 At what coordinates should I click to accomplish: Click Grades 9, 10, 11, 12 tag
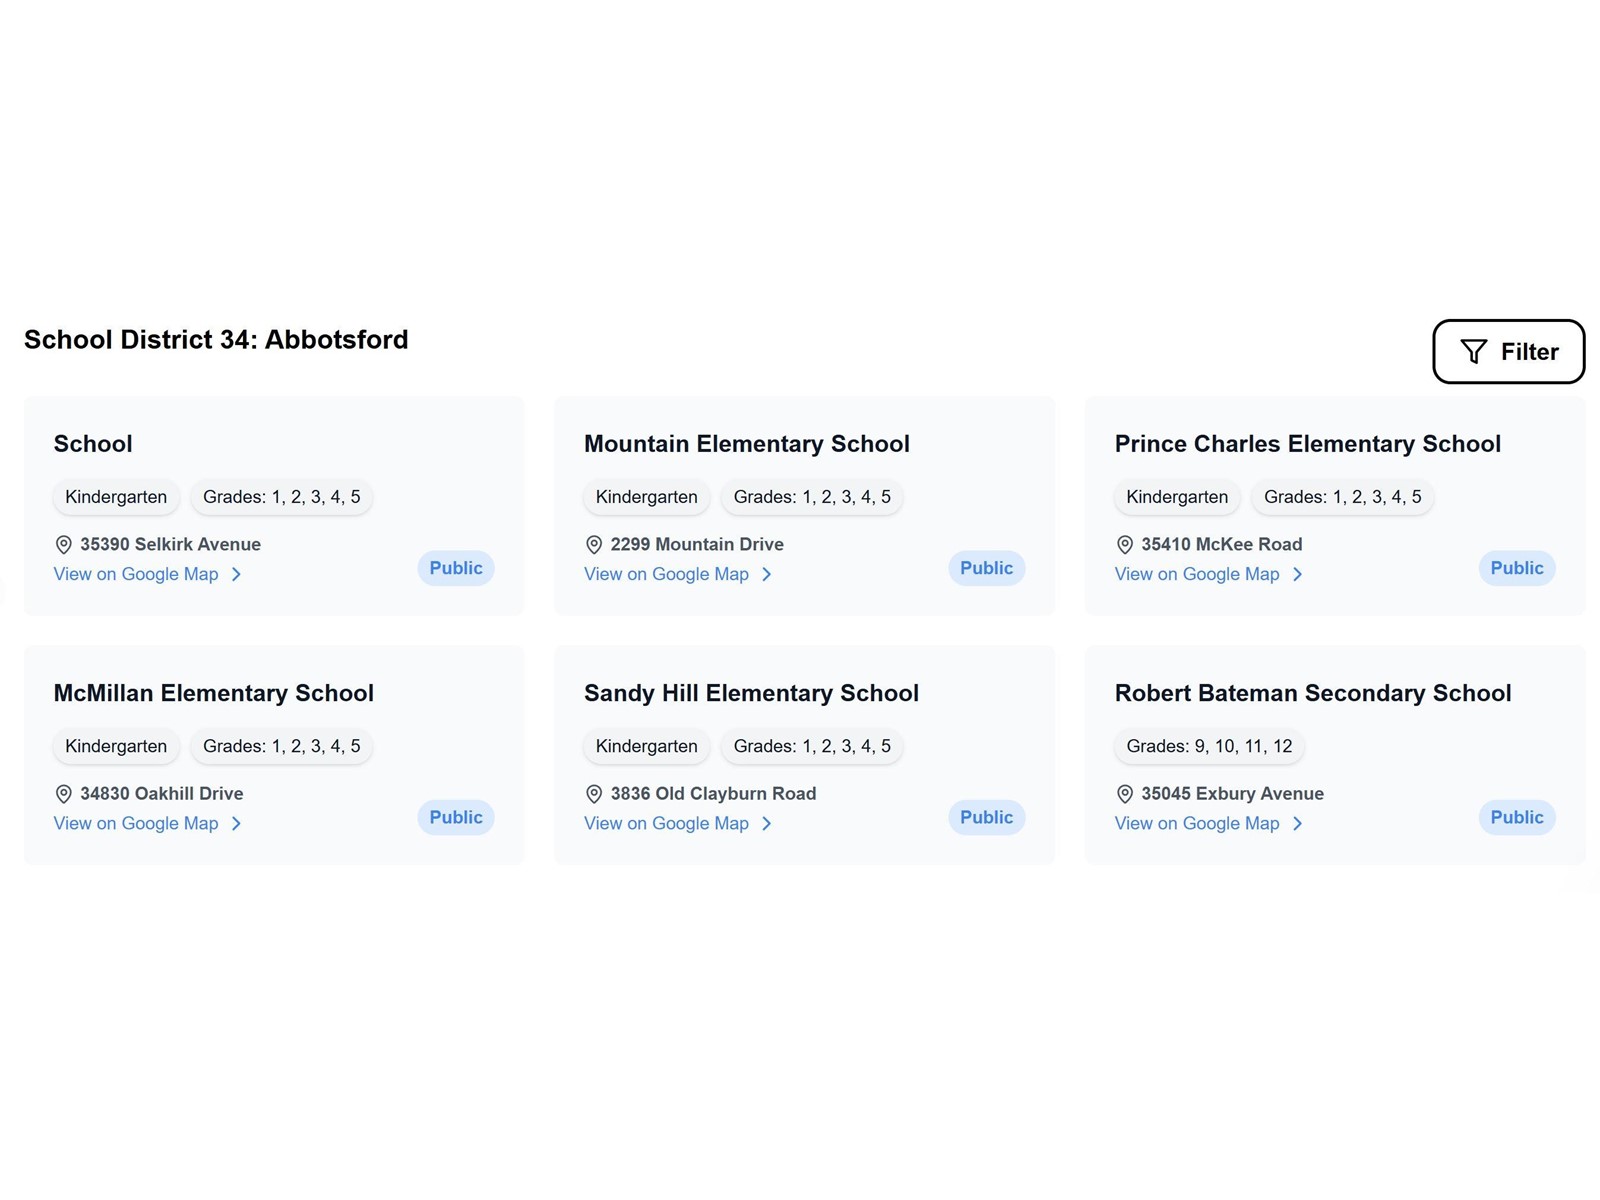(1209, 746)
